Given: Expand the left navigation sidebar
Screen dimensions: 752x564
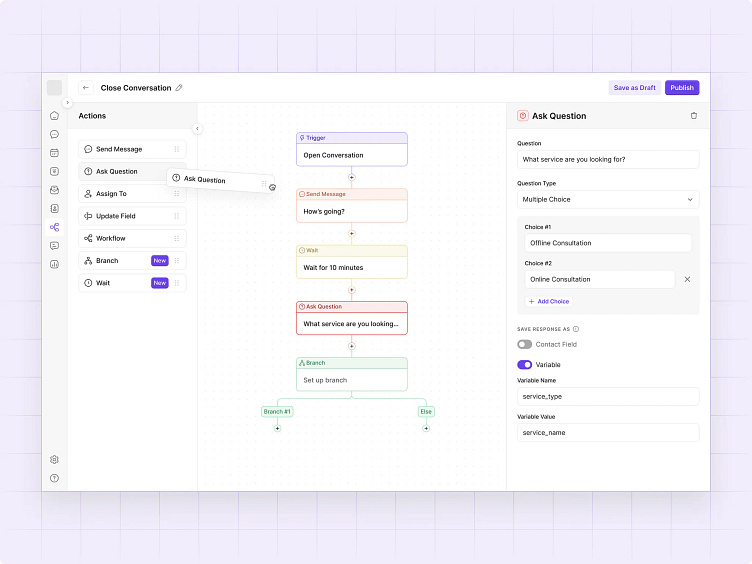Looking at the screenshot, I should point(67,102).
